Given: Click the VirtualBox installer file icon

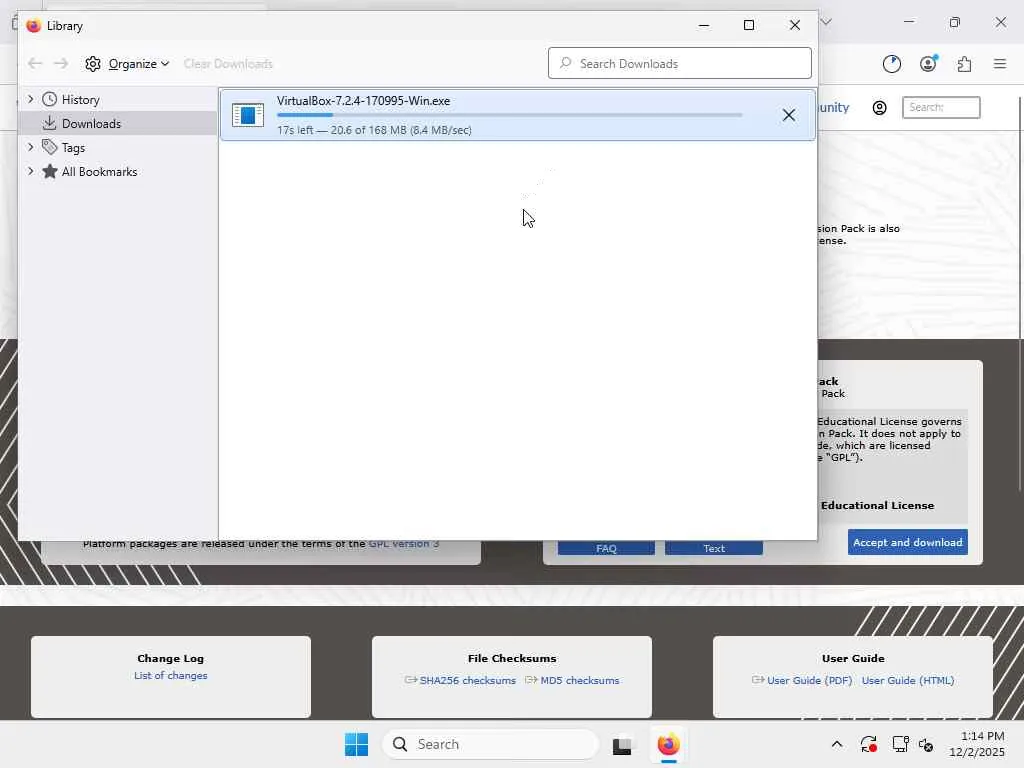Looking at the screenshot, I should coord(248,115).
